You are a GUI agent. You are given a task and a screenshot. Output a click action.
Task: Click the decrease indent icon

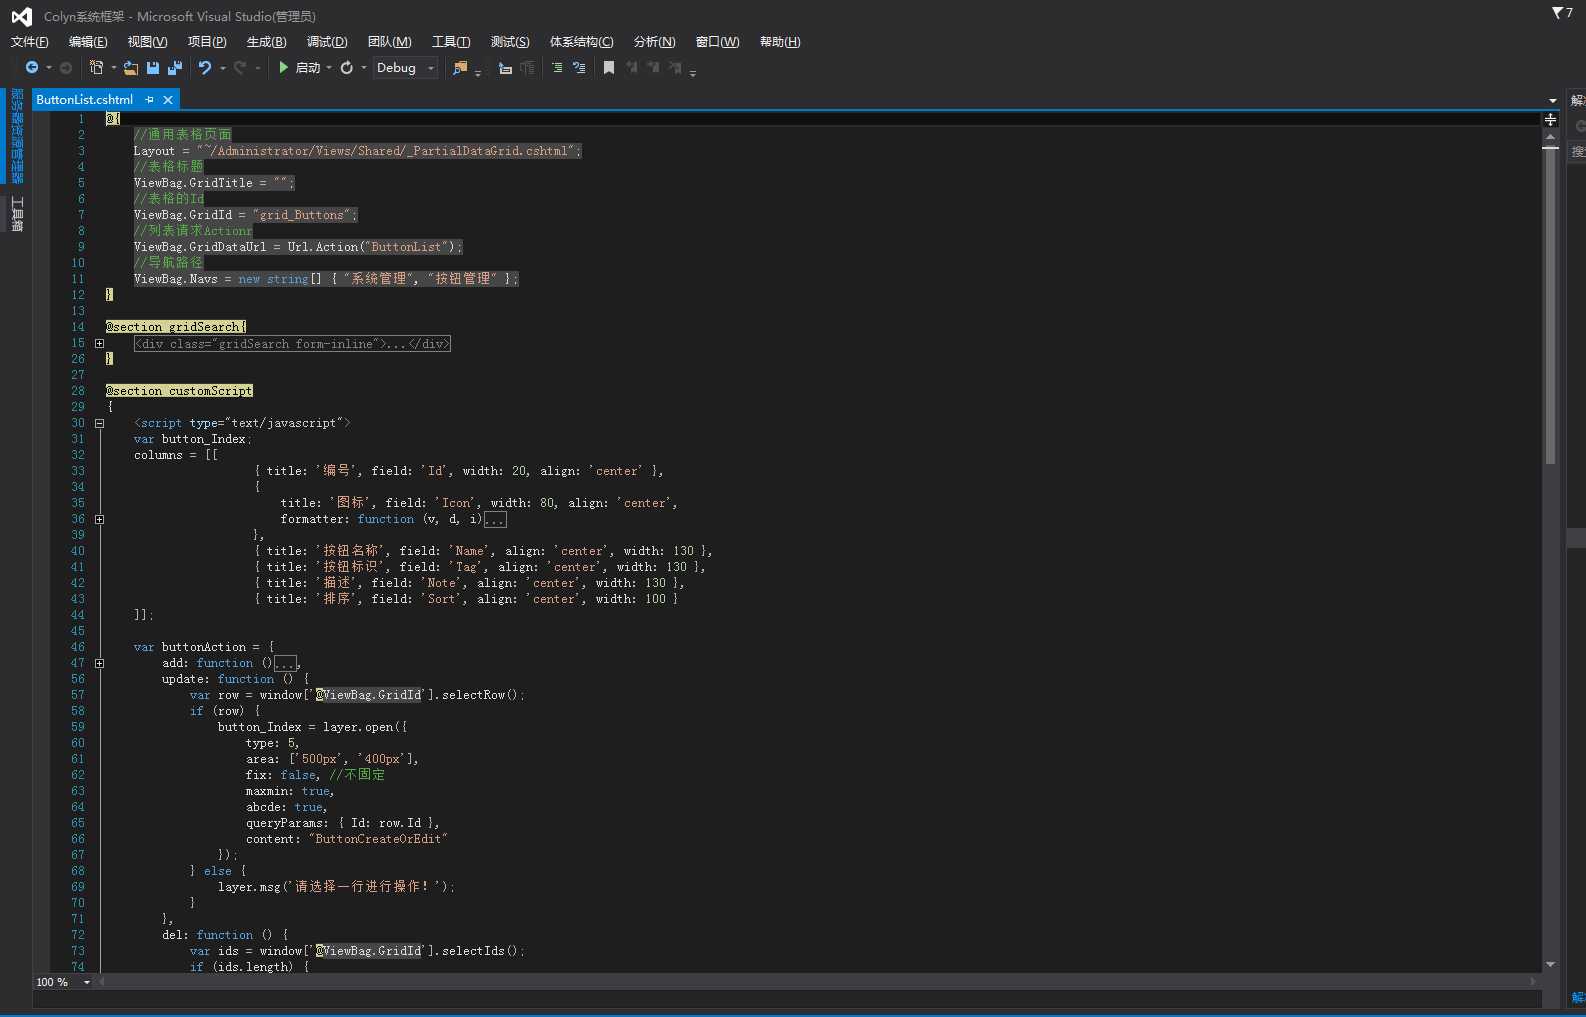tap(505, 68)
